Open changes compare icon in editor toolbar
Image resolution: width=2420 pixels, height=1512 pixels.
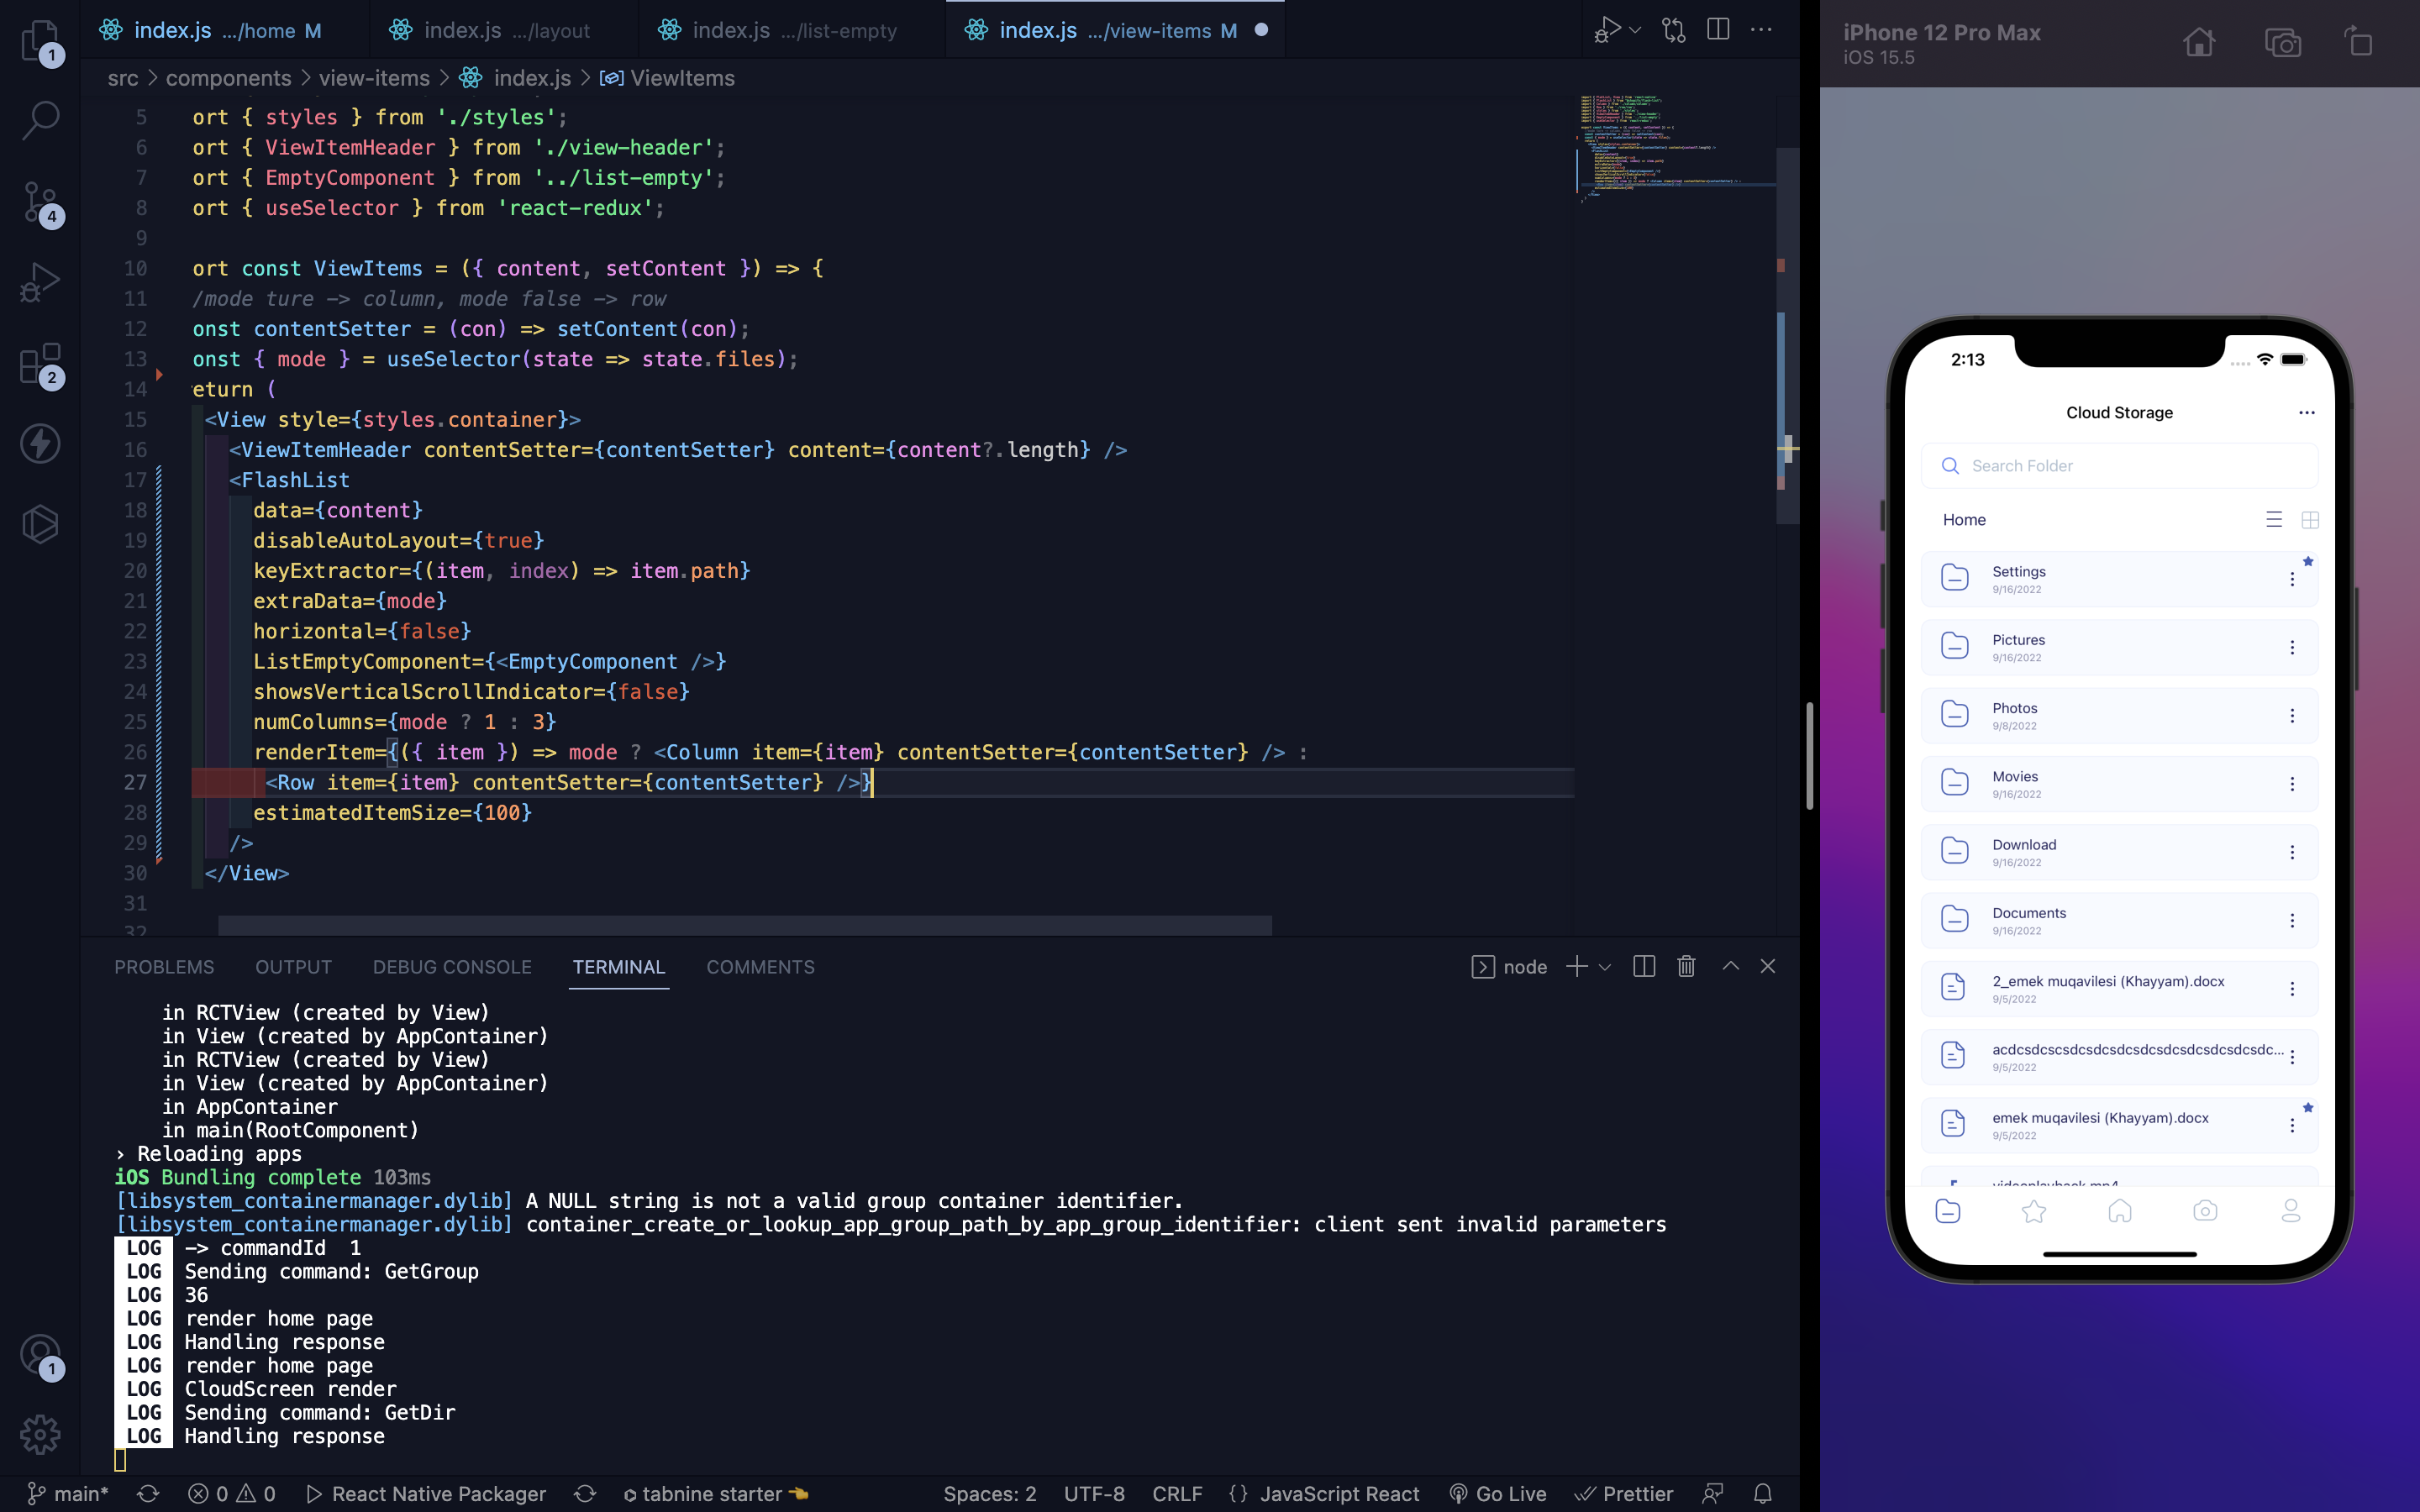click(1673, 30)
